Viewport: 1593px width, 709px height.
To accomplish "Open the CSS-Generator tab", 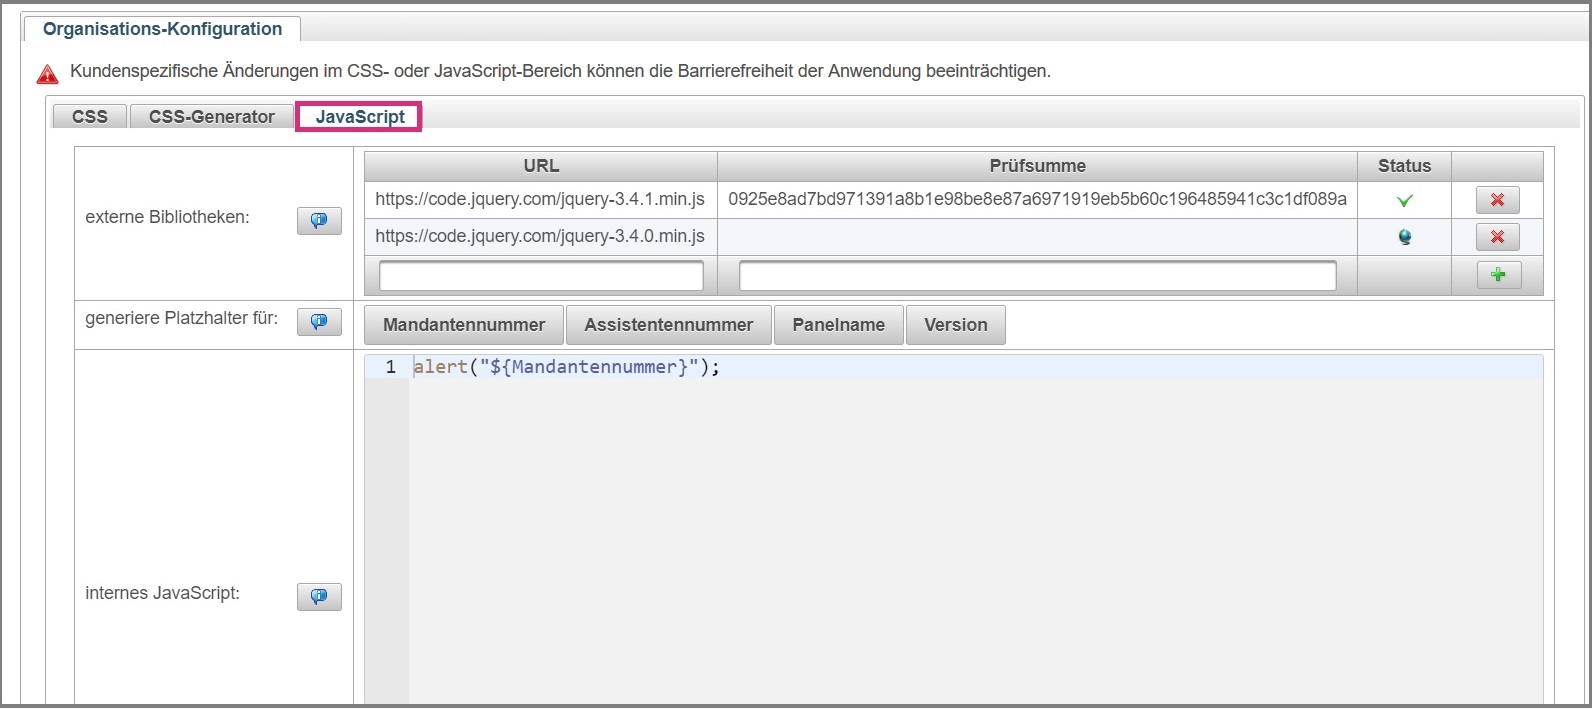I will [211, 117].
